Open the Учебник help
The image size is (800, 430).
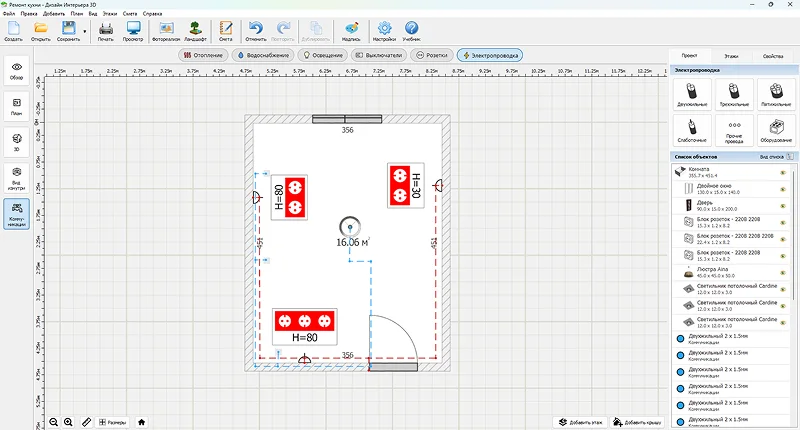(411, 31)
